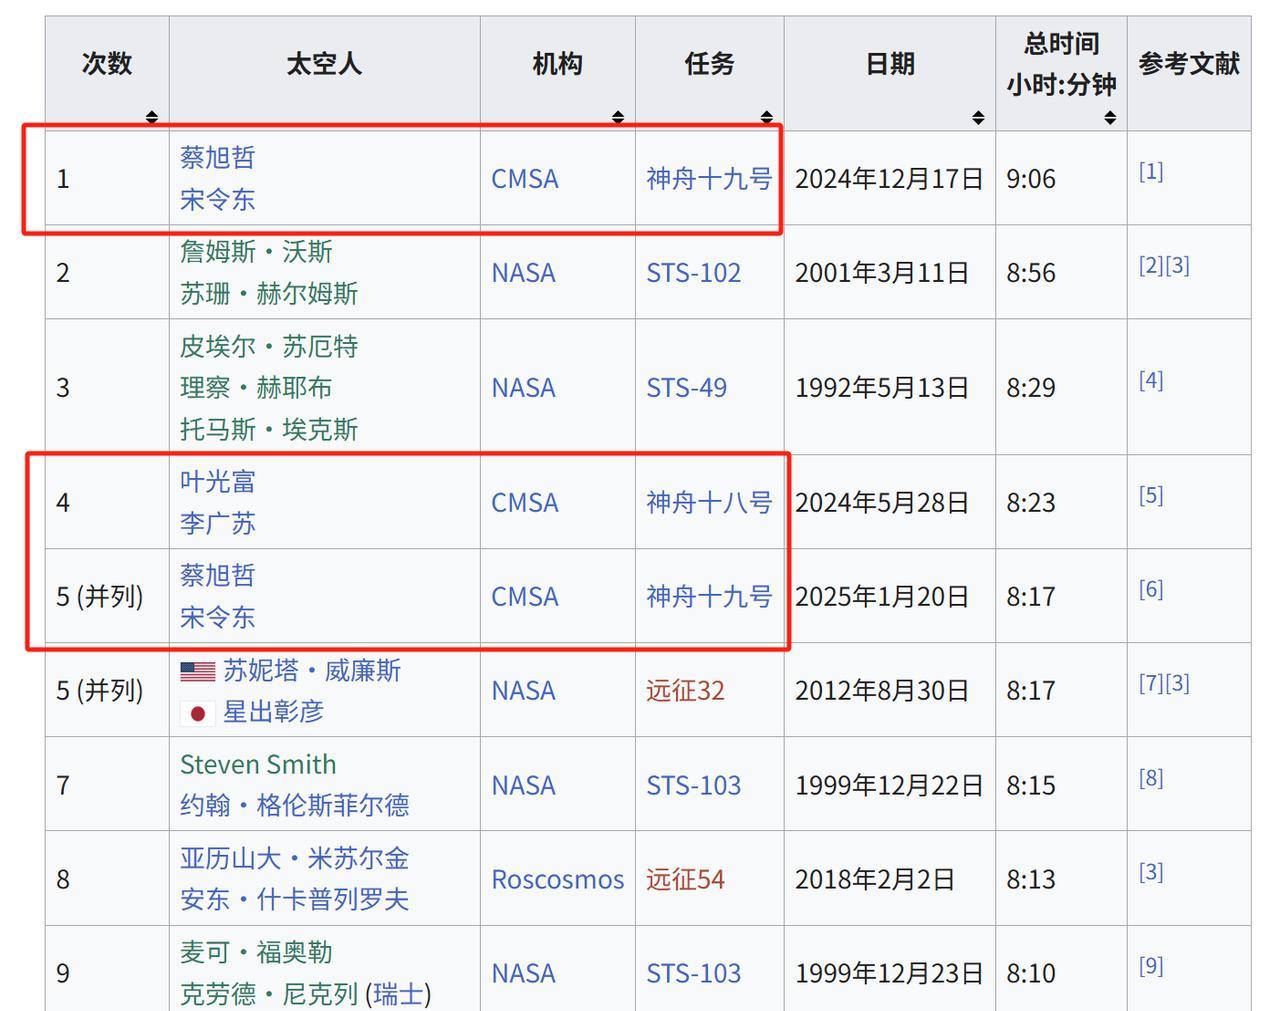Open 神舟十八号 mission link
Image resolution: width=1280 pixels, height=1011 pixels.
709,502
